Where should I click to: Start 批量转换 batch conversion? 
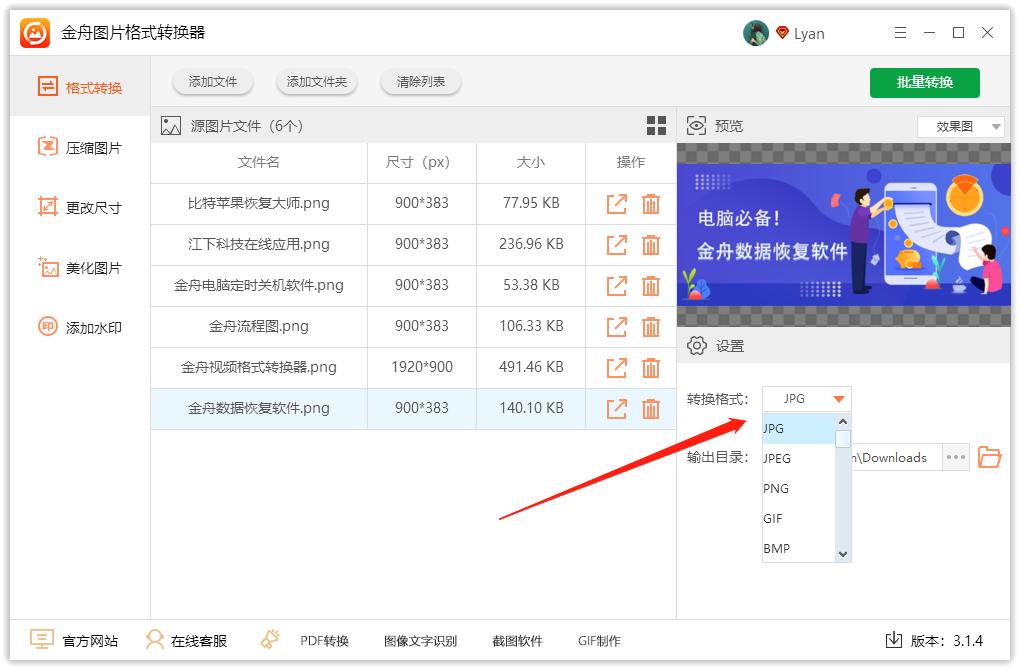tap(924, 83)
